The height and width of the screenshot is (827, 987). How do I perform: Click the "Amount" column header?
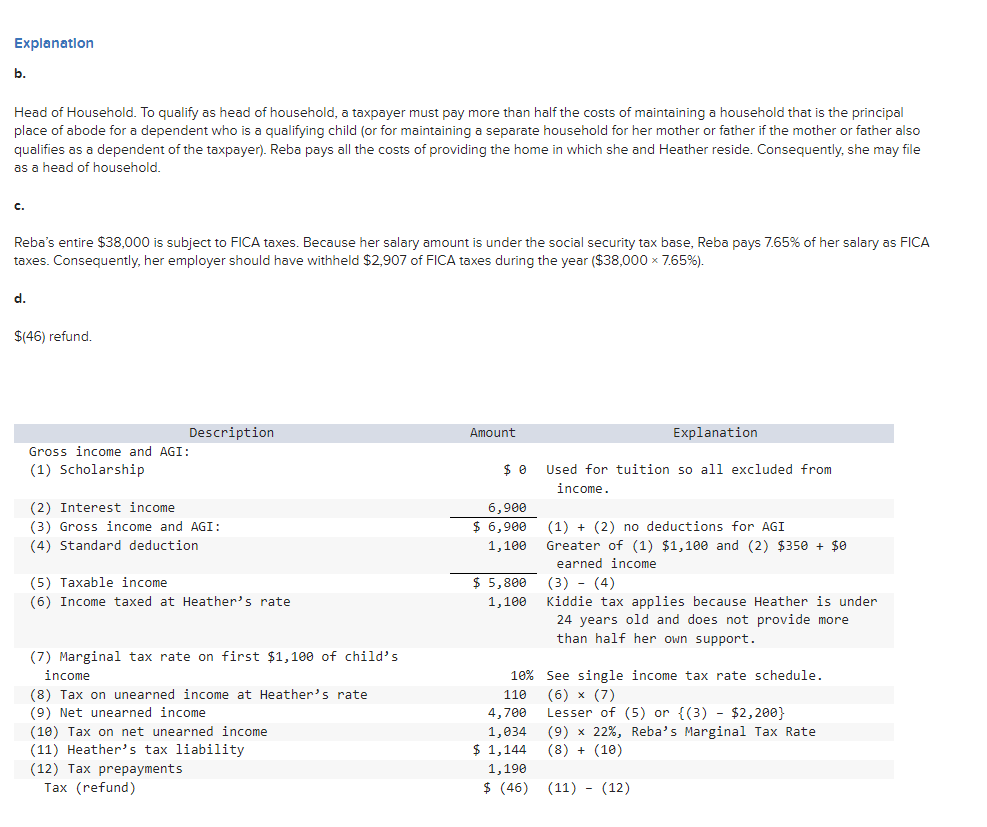pyautogui.click(x=492, y=433)
